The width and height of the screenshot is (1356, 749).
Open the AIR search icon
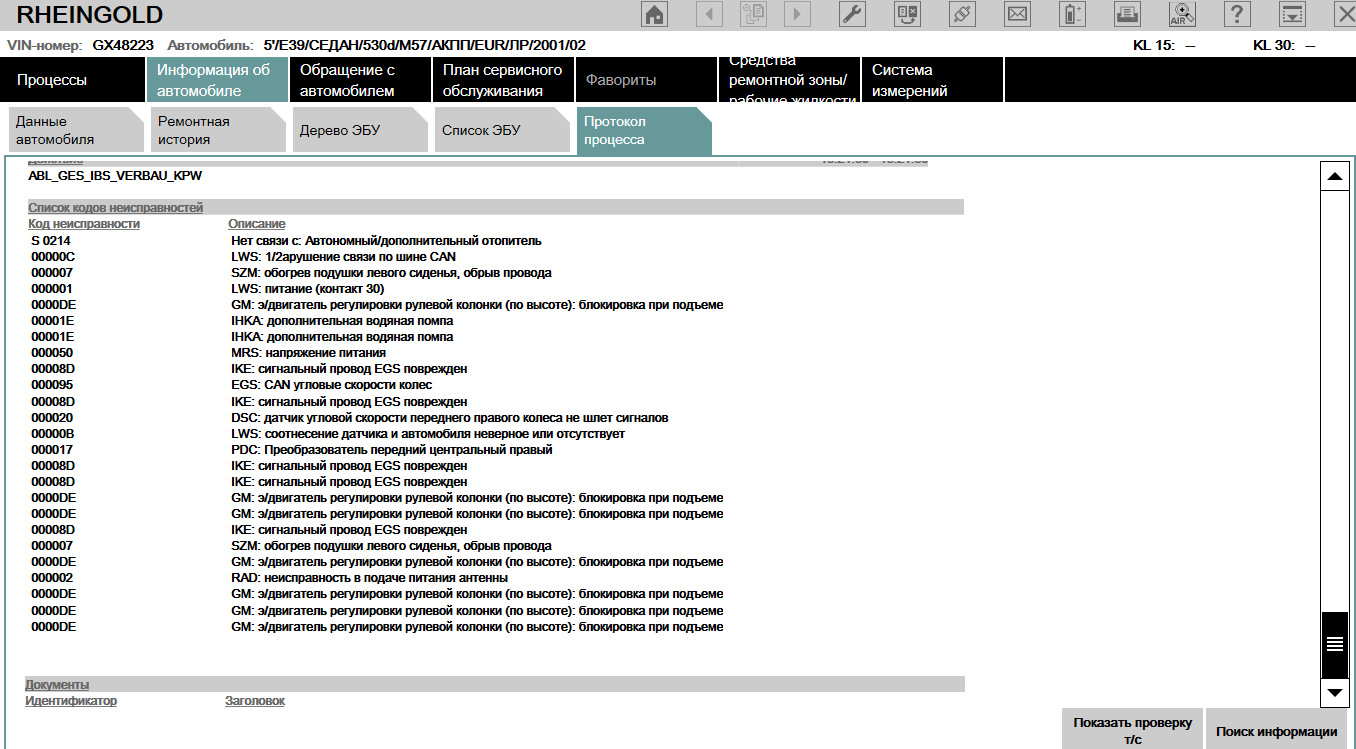coord(1182,14)
